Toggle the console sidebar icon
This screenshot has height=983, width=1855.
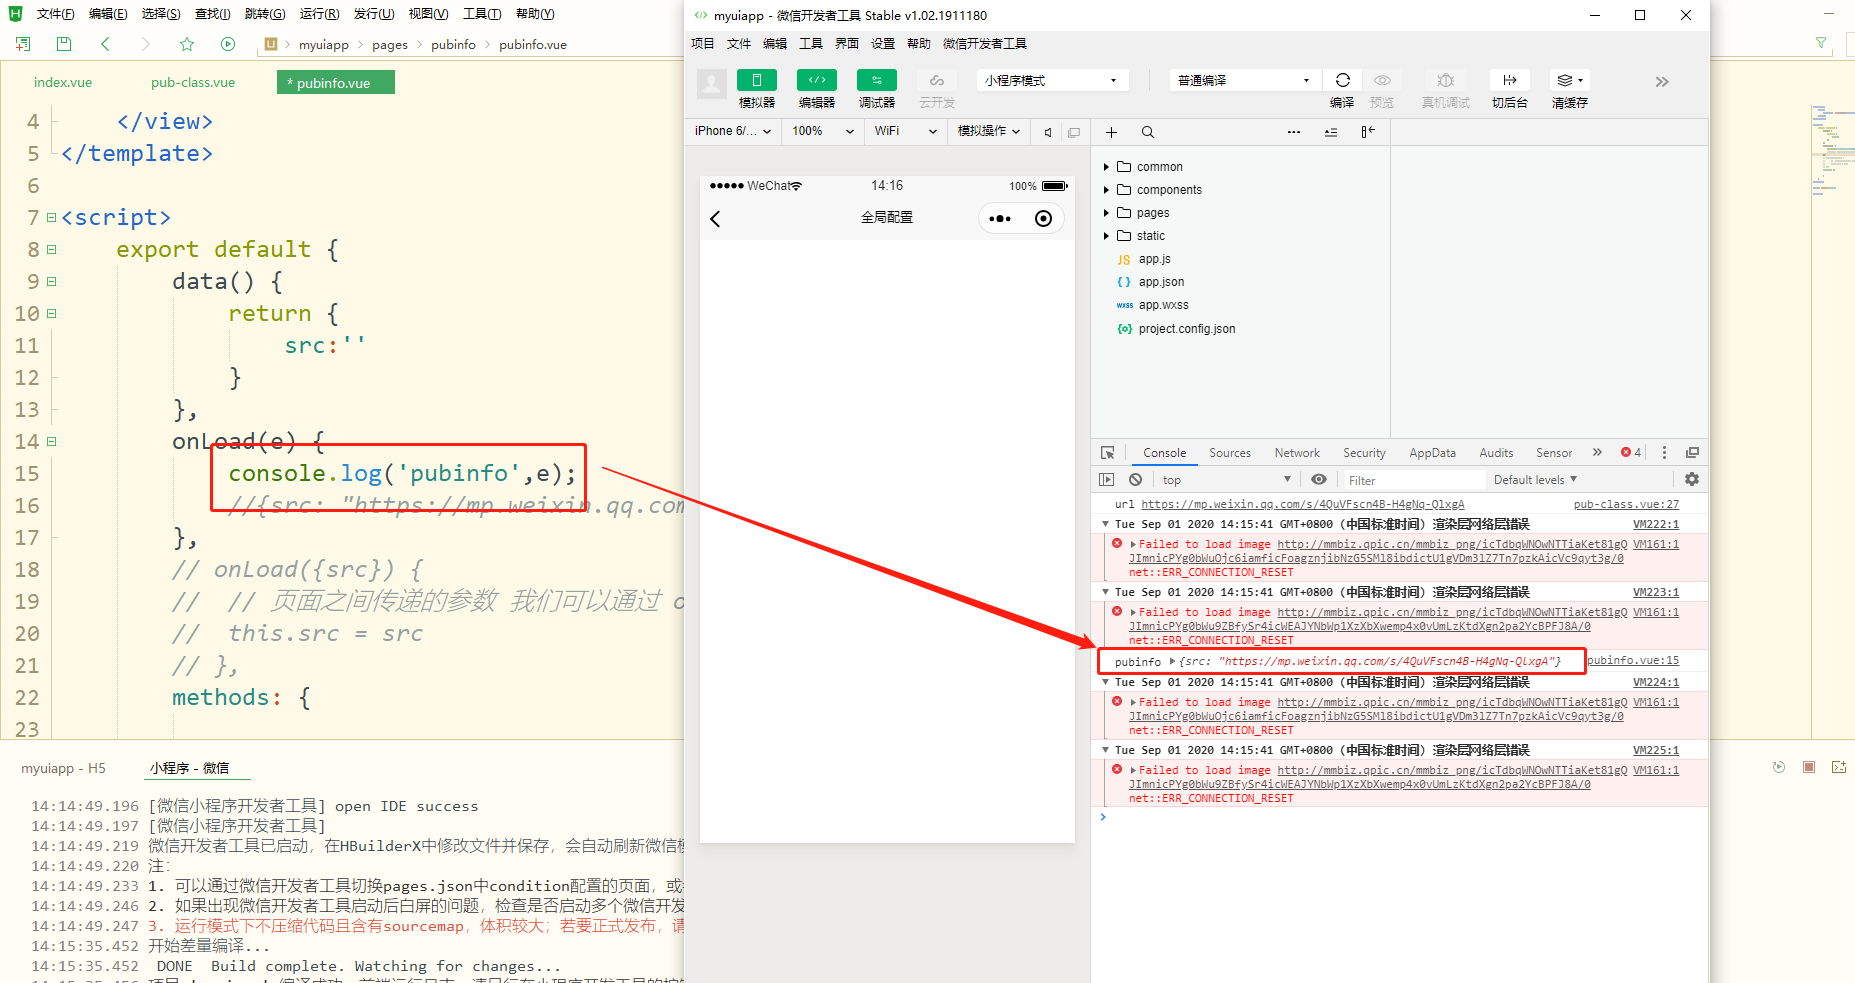(x=1107, y=480)
